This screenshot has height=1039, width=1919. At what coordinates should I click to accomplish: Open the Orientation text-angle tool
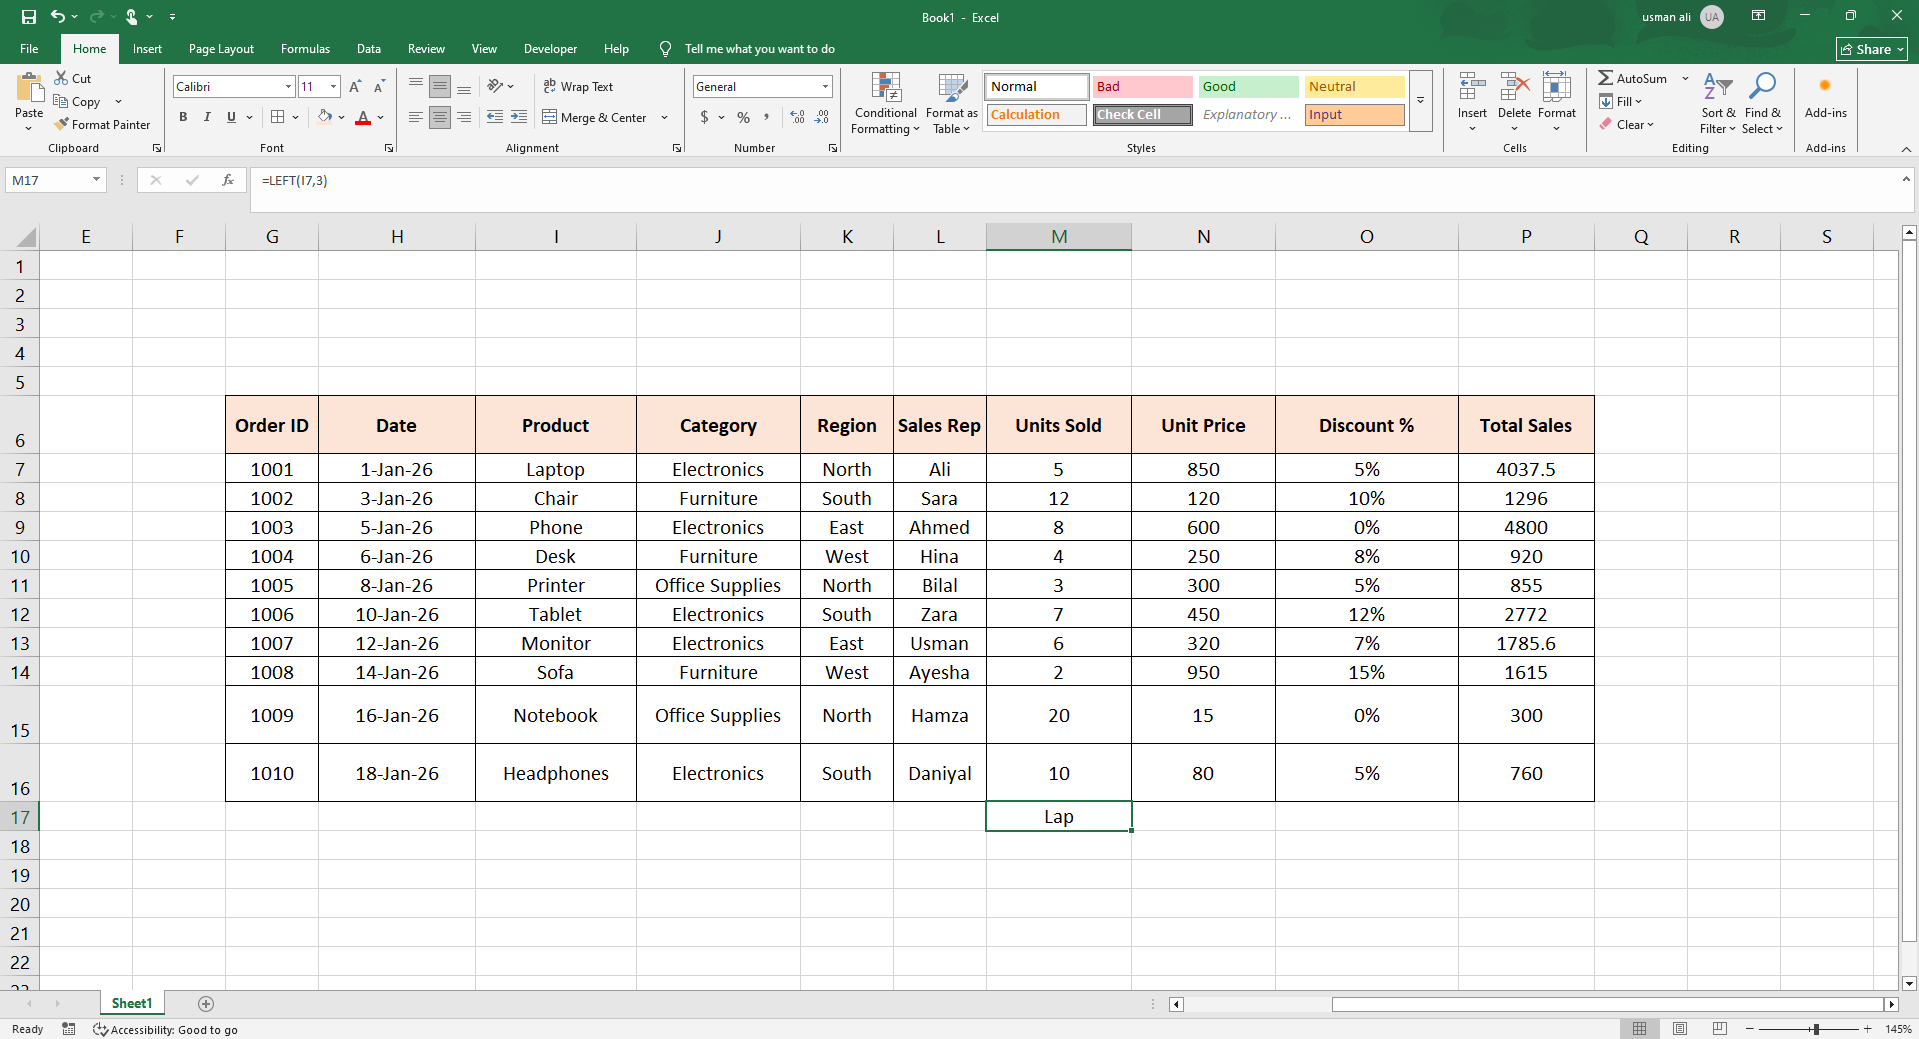tap(496, 87)
